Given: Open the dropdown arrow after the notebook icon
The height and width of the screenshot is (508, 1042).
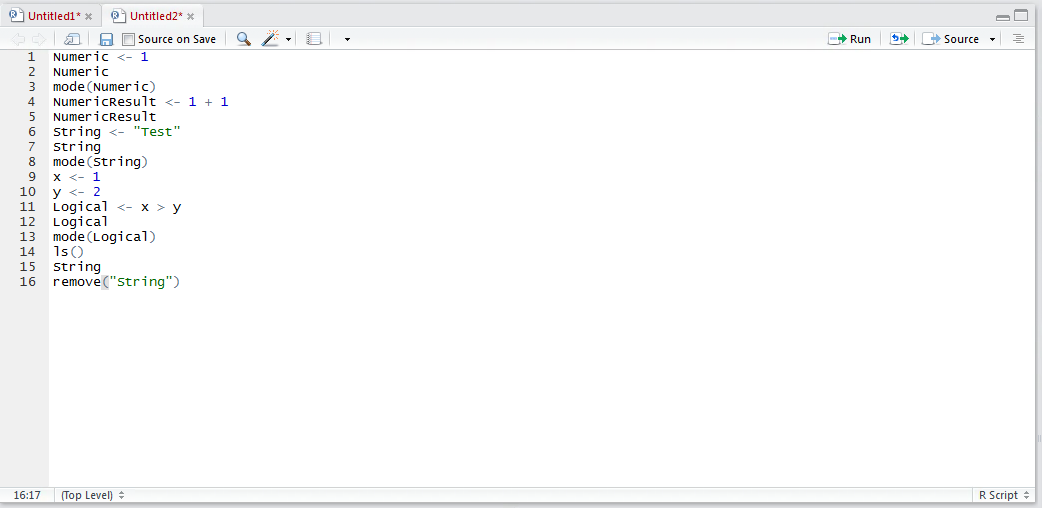Looking at the screenshot, I should pyautogui.click(x=347, y=40).
